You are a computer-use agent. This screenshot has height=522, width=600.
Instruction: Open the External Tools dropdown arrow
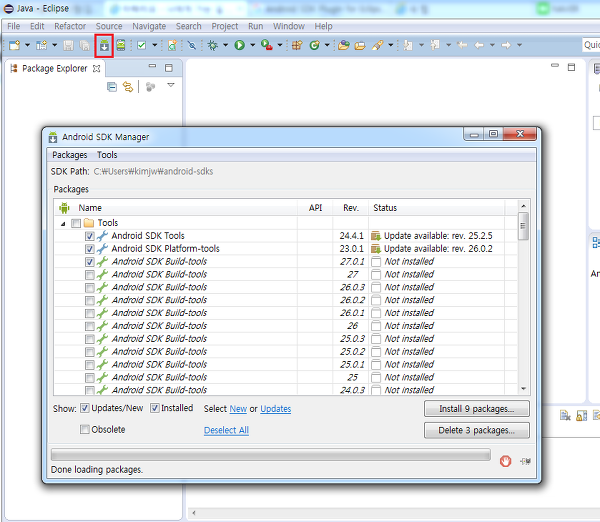280,45
